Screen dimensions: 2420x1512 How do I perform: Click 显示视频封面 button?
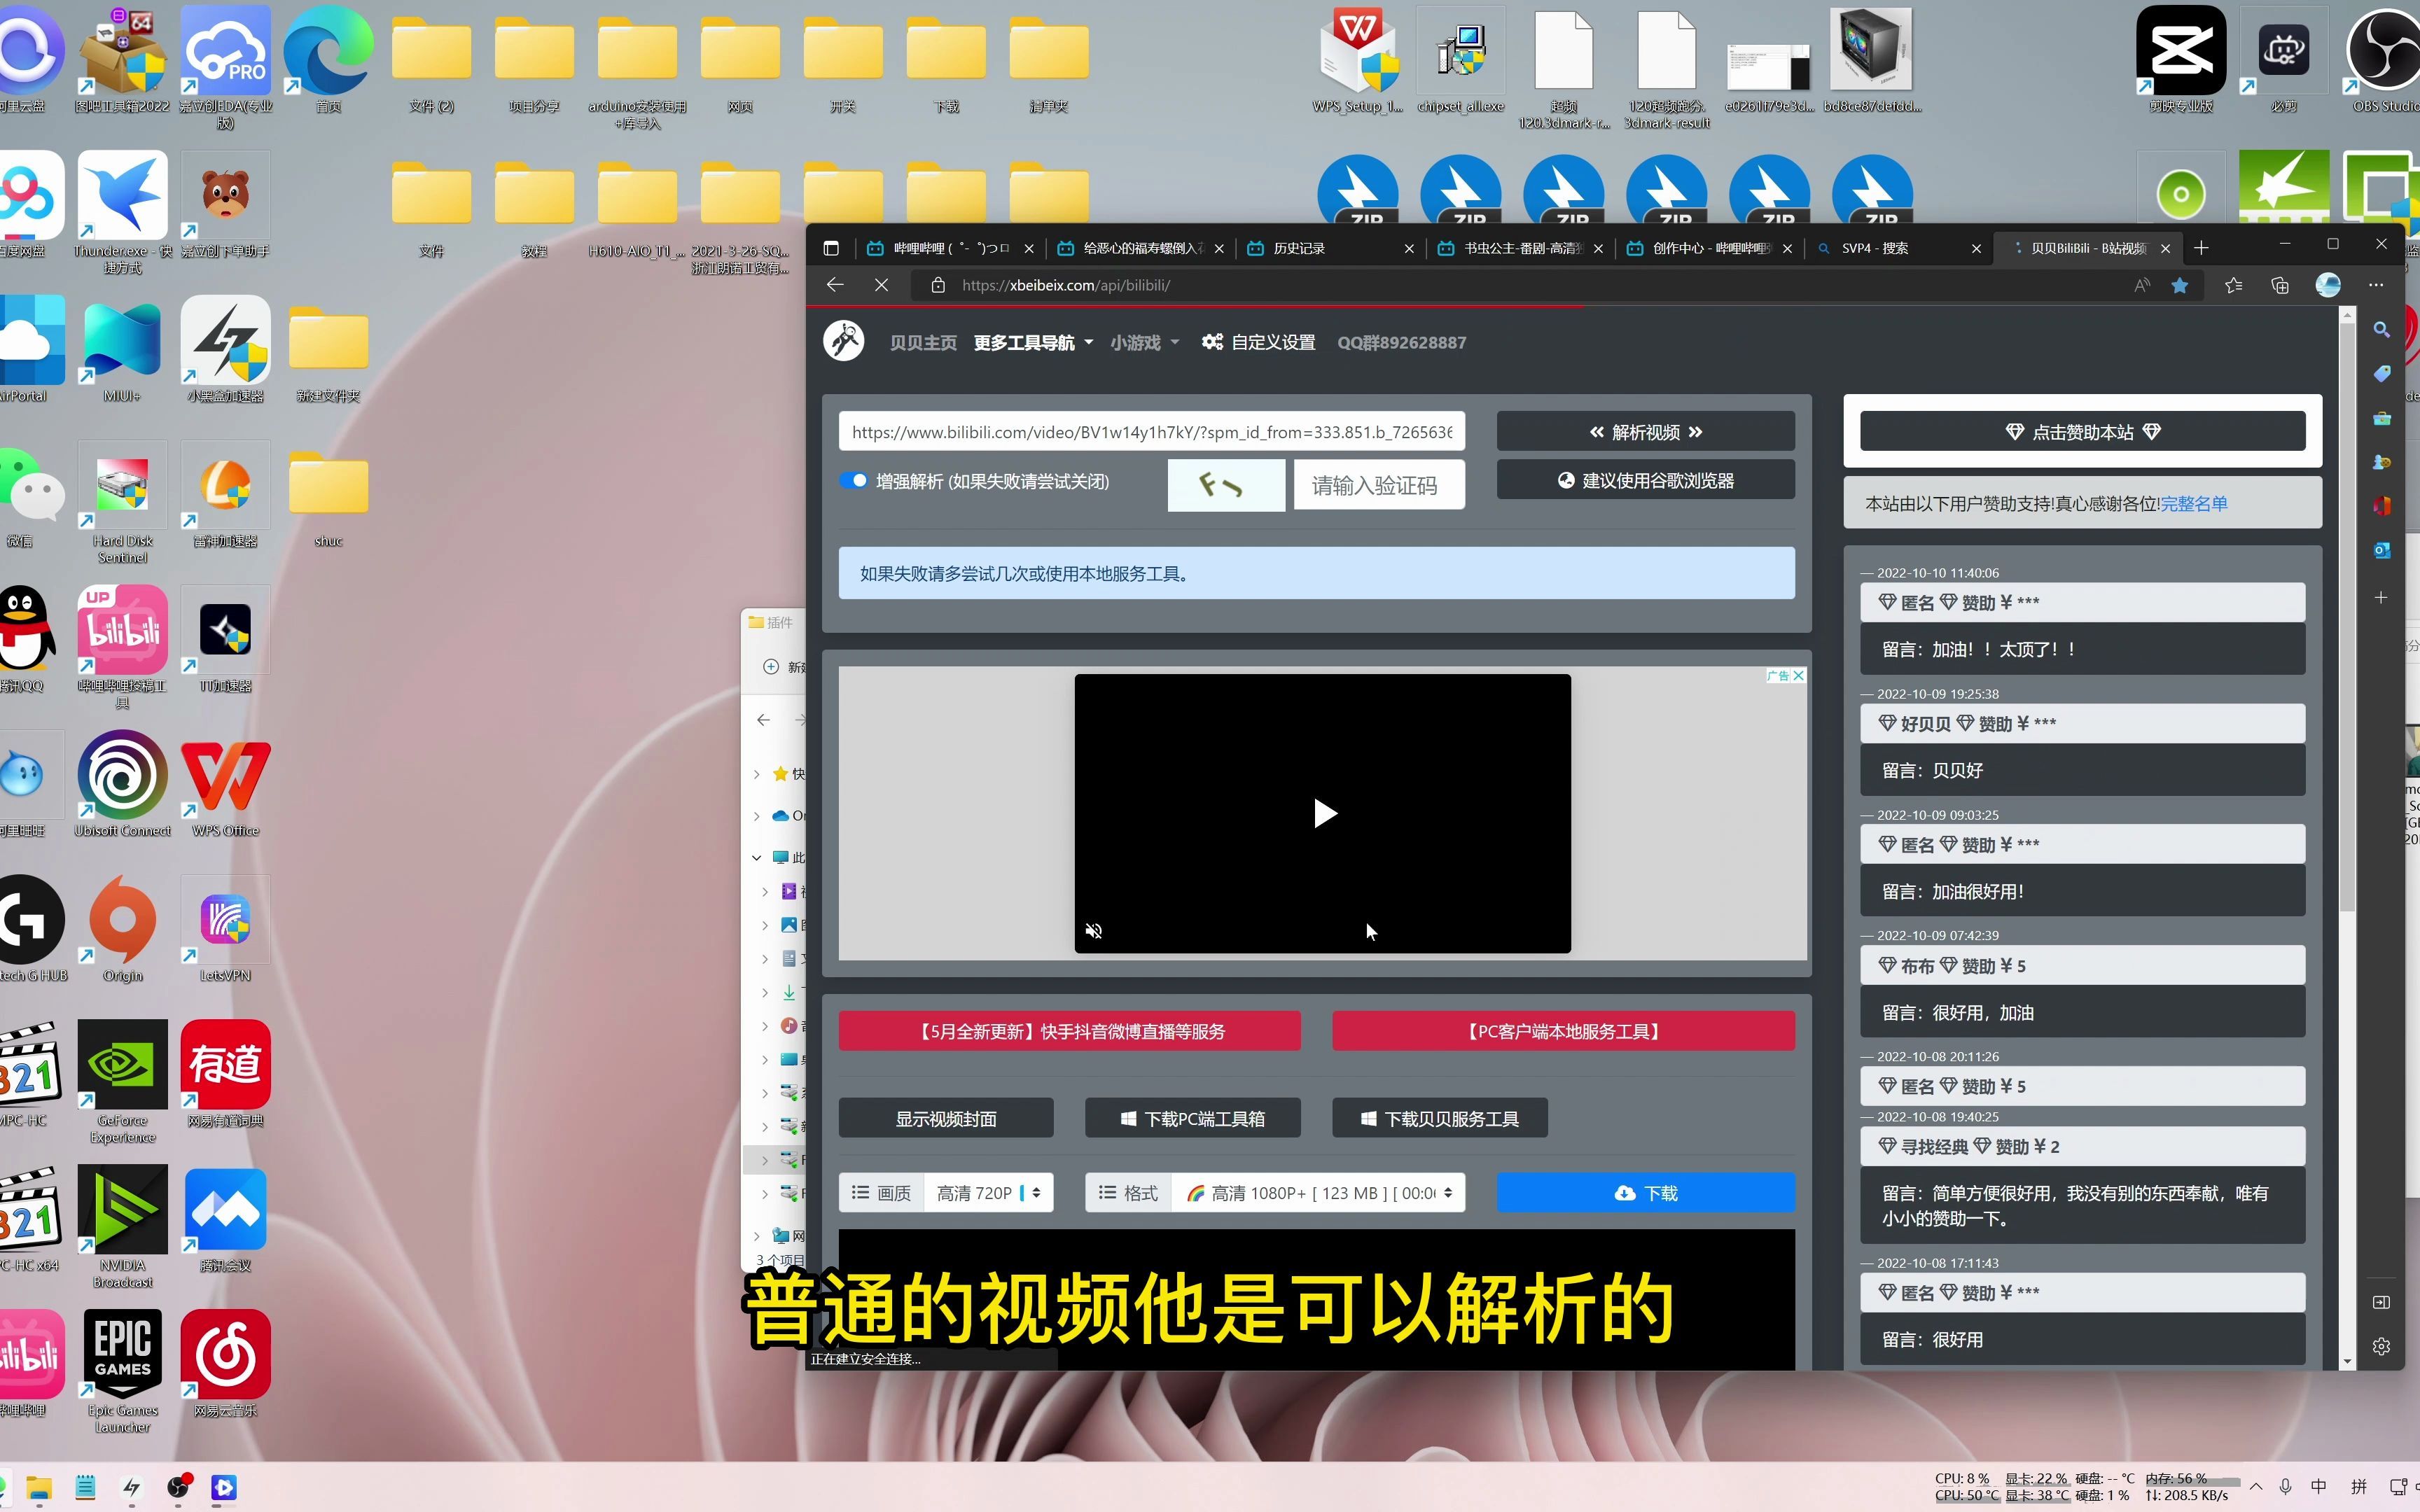[x=946, y=1118]
